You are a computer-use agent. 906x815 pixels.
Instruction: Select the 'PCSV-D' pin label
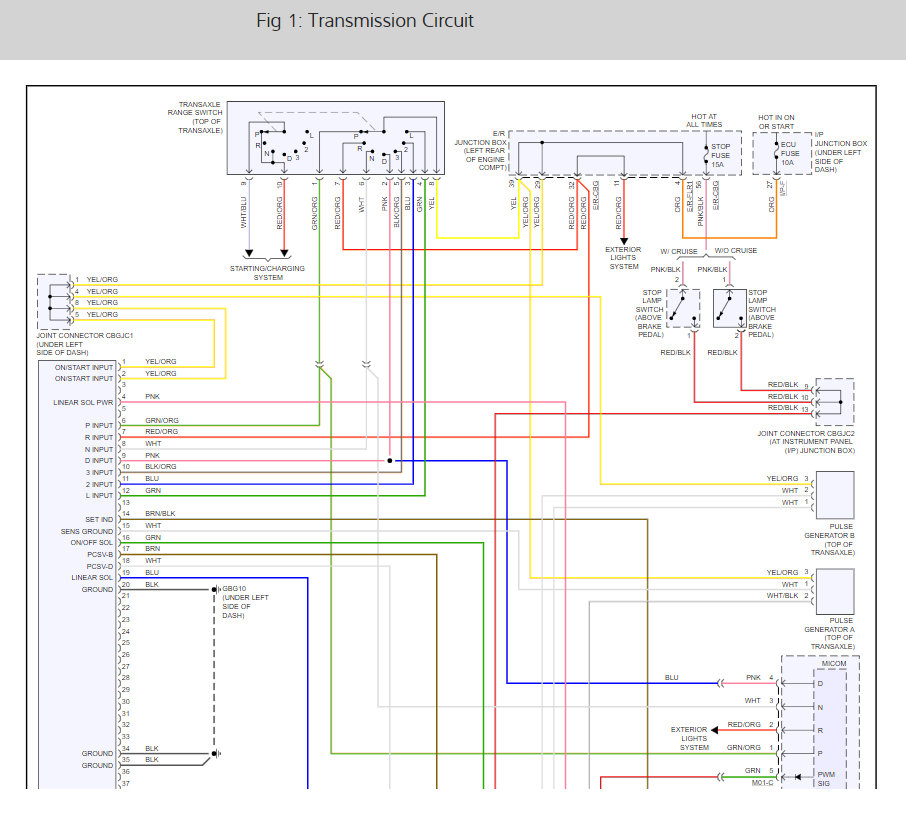click(x=100, y=567)
